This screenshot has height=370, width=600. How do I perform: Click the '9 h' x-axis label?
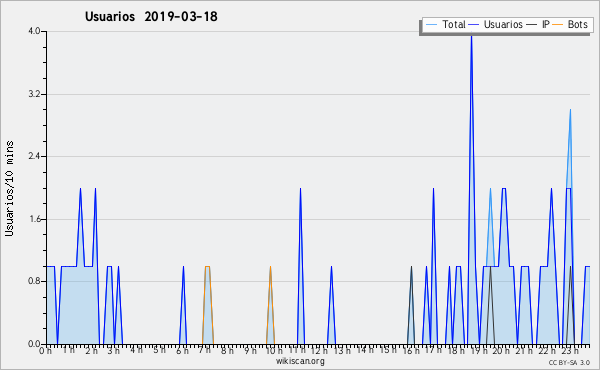tap(250, 350)
